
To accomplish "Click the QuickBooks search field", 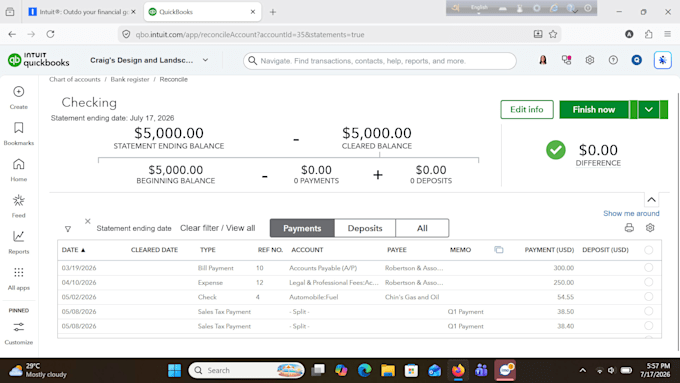I will click(380, 61).
